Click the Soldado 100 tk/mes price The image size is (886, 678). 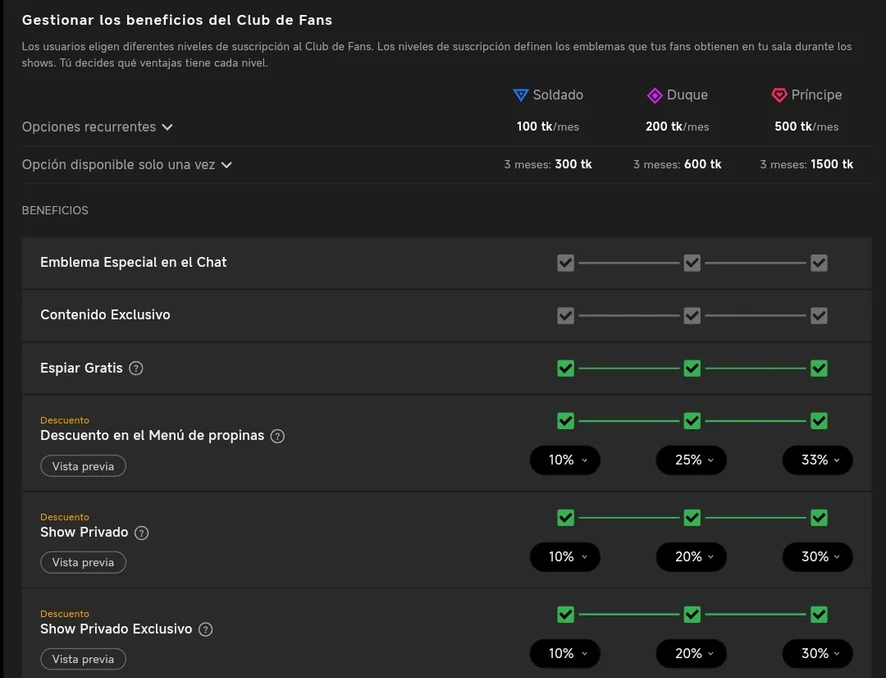547,127
